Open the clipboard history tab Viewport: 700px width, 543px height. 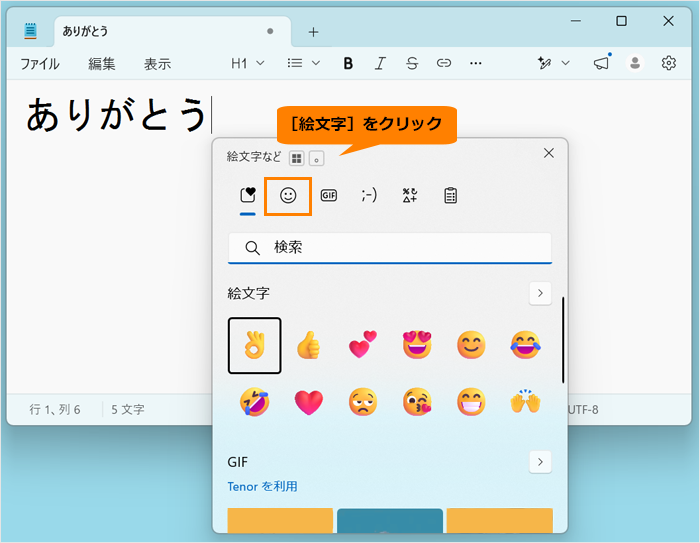(450, 196)
